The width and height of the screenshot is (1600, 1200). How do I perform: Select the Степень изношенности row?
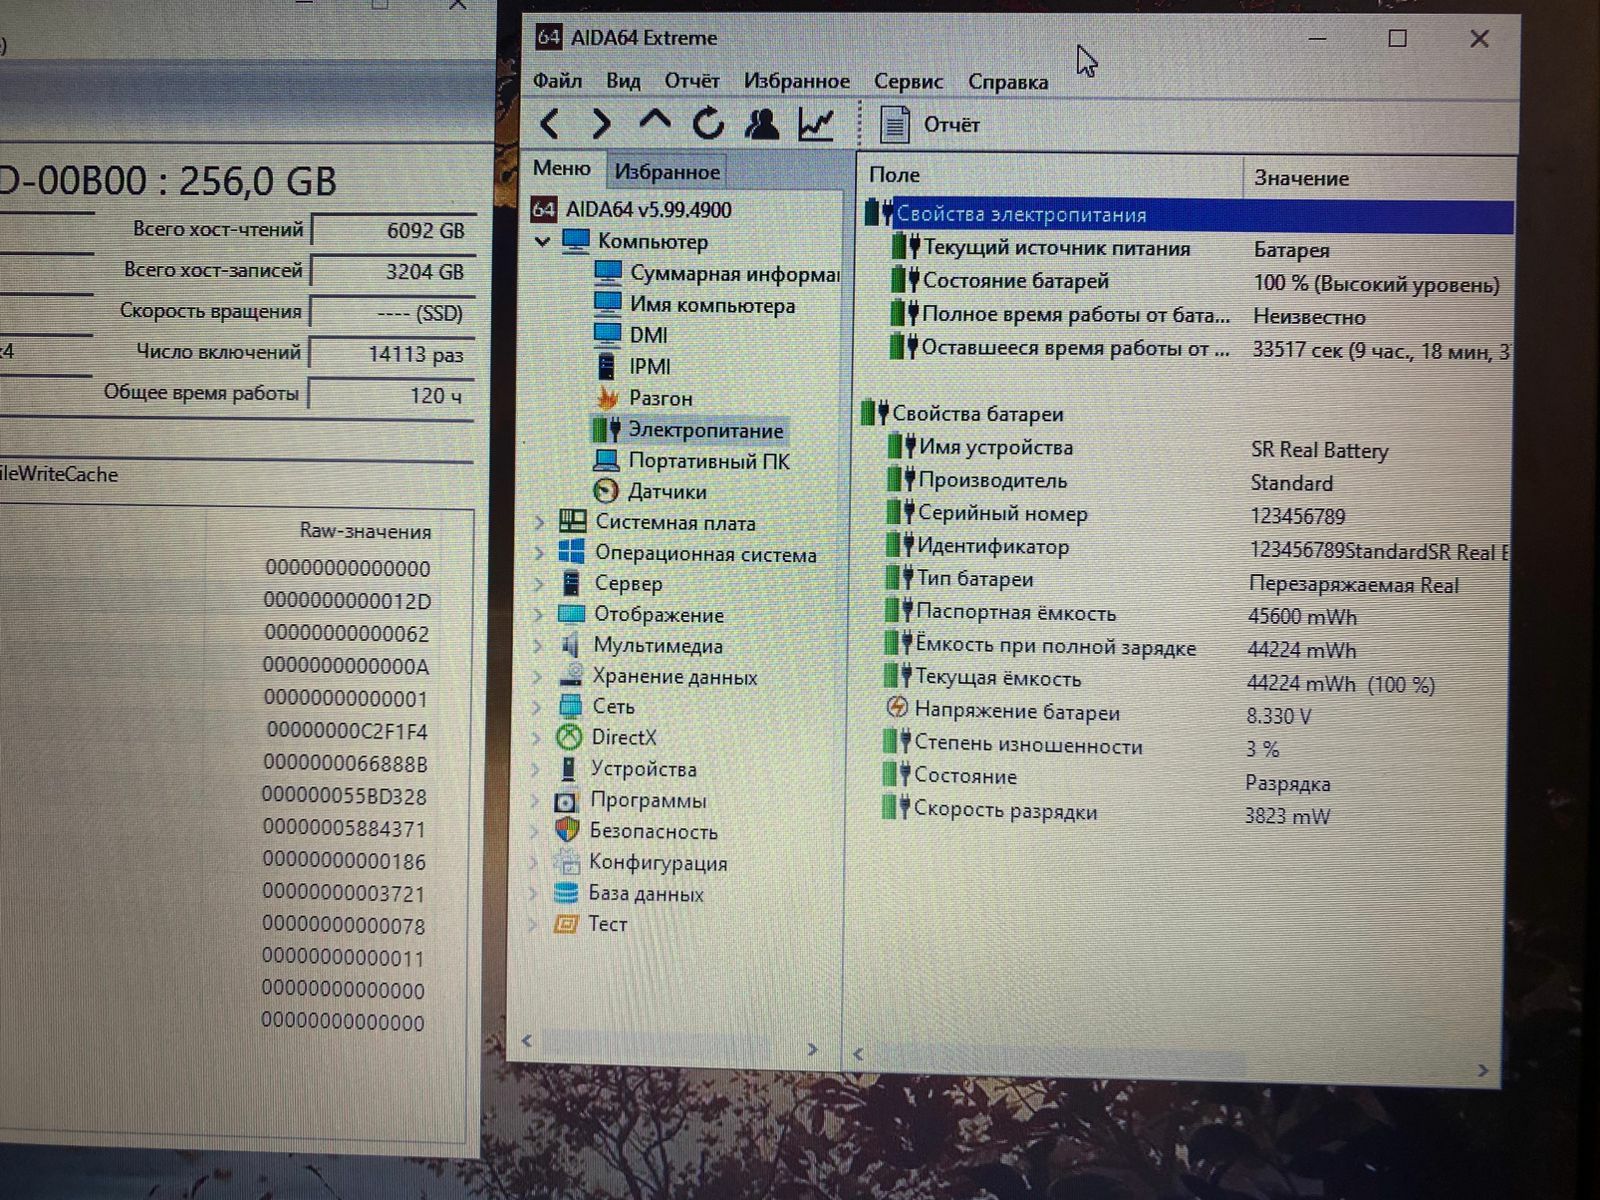pyautogui.click(x=1196, y=746)
